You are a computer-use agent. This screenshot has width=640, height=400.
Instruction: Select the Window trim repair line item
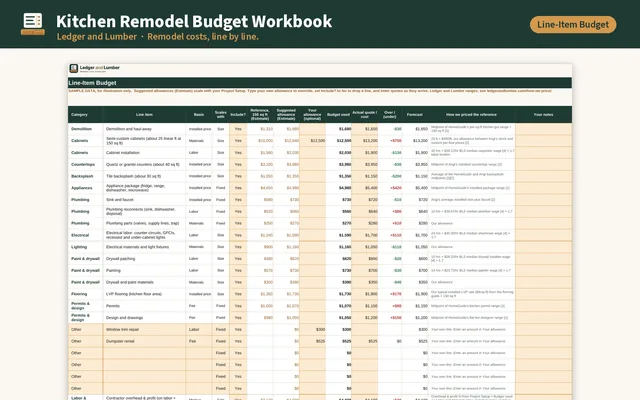pyautogui.click(x=144, y=329)
